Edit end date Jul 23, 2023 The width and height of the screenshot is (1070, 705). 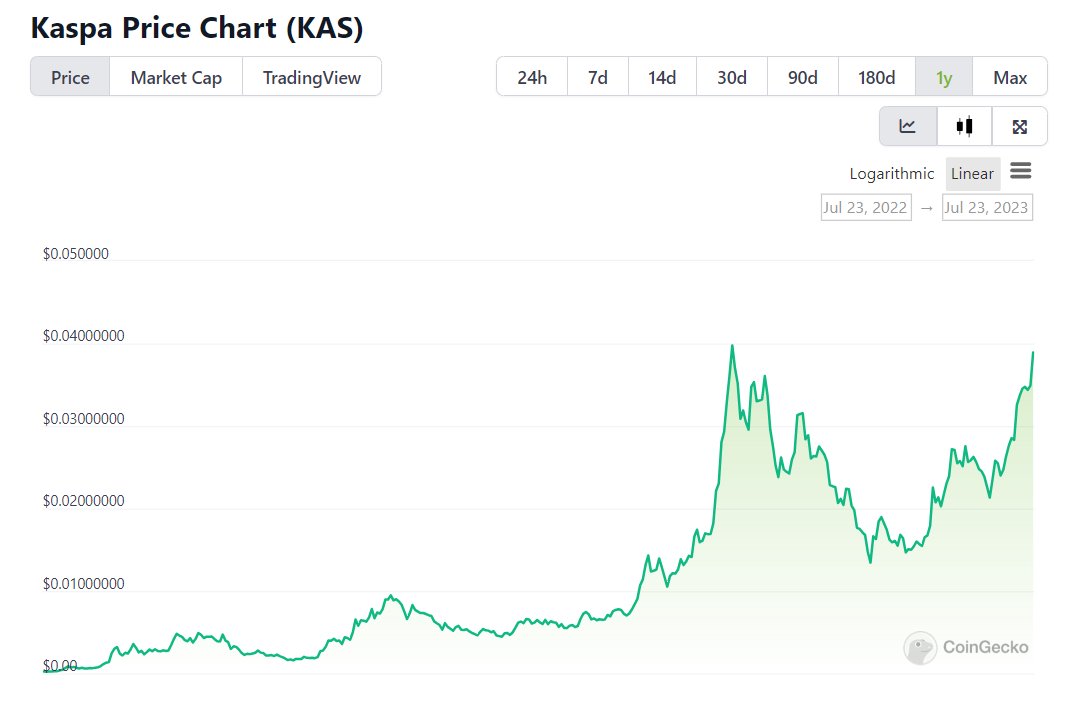coord(987,207)
